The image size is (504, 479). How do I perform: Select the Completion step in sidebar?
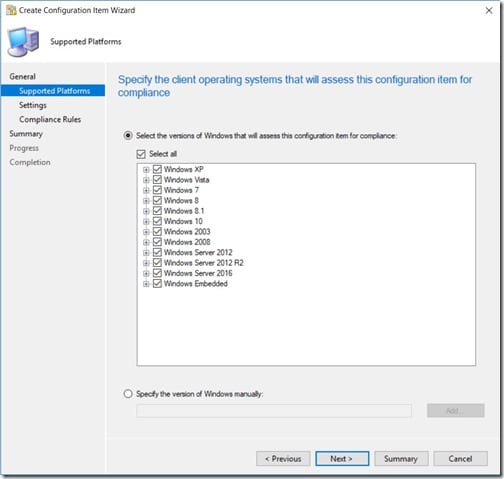[x=30, y=162]
